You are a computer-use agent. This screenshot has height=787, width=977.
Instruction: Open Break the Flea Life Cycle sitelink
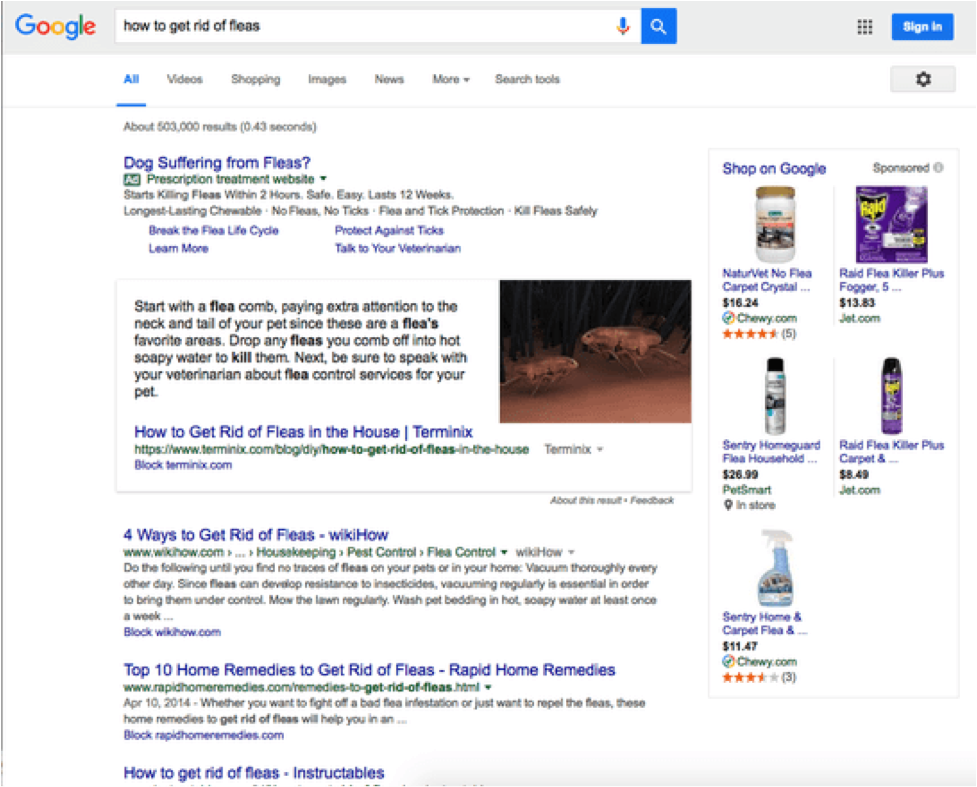pos(213,231)
